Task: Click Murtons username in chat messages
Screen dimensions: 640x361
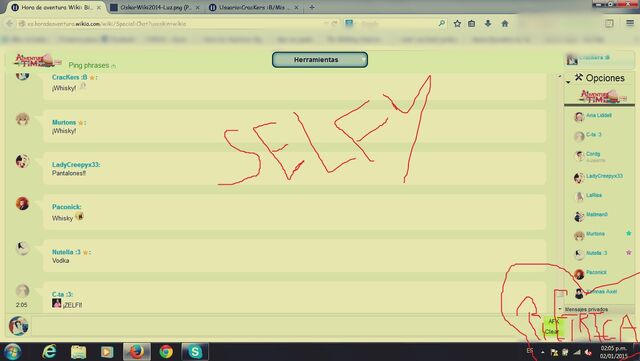Action: click(64, 123)
